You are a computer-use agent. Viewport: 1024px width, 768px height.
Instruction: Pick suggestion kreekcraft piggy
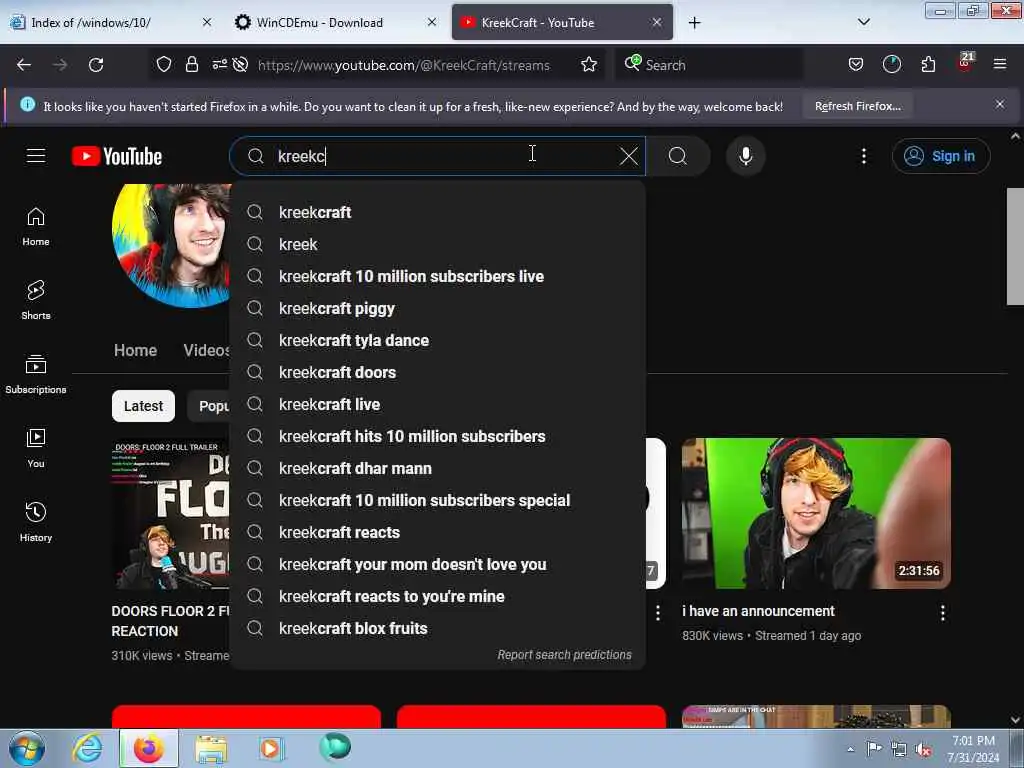(x=438, y=308)
